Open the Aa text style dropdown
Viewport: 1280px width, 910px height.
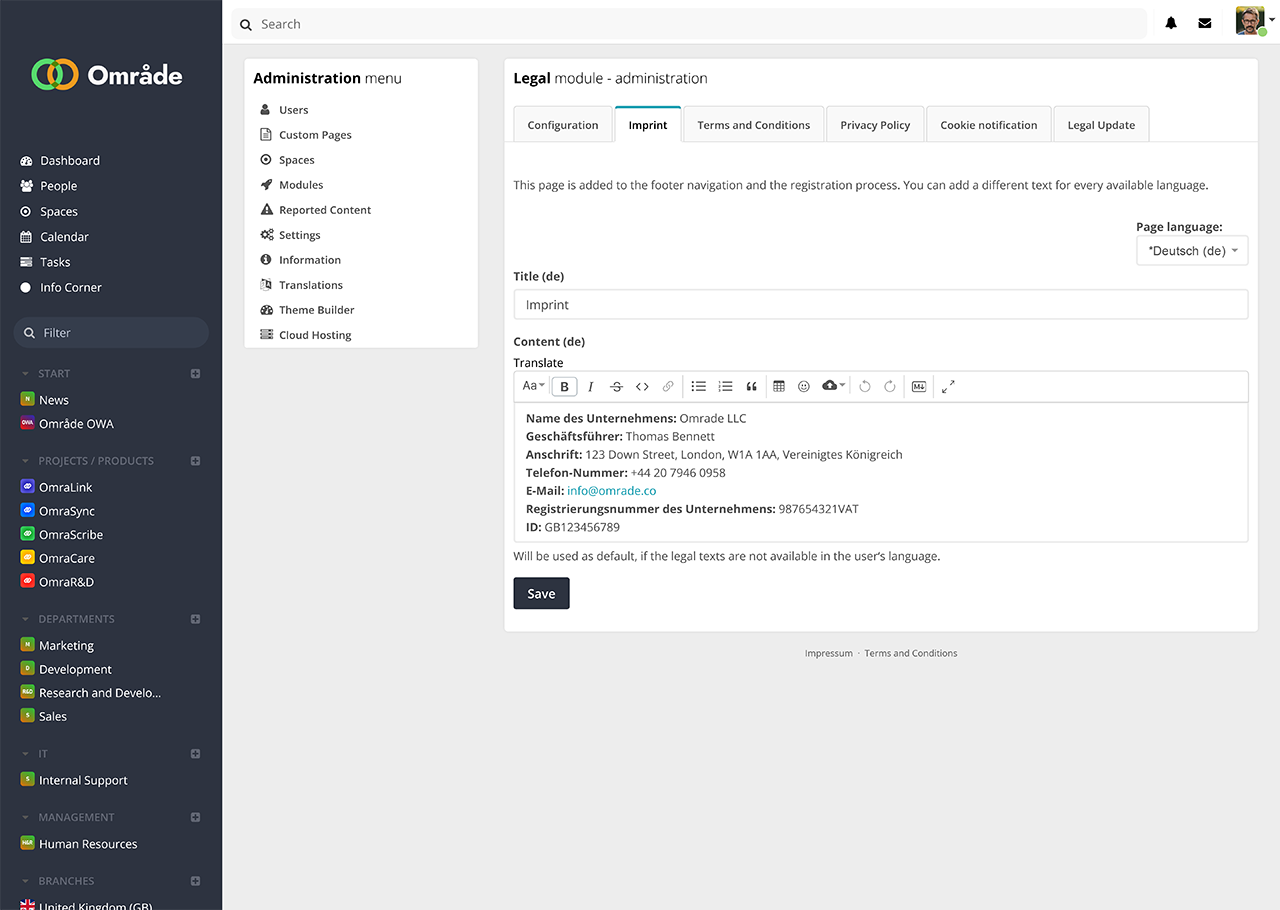pos(533,386)
